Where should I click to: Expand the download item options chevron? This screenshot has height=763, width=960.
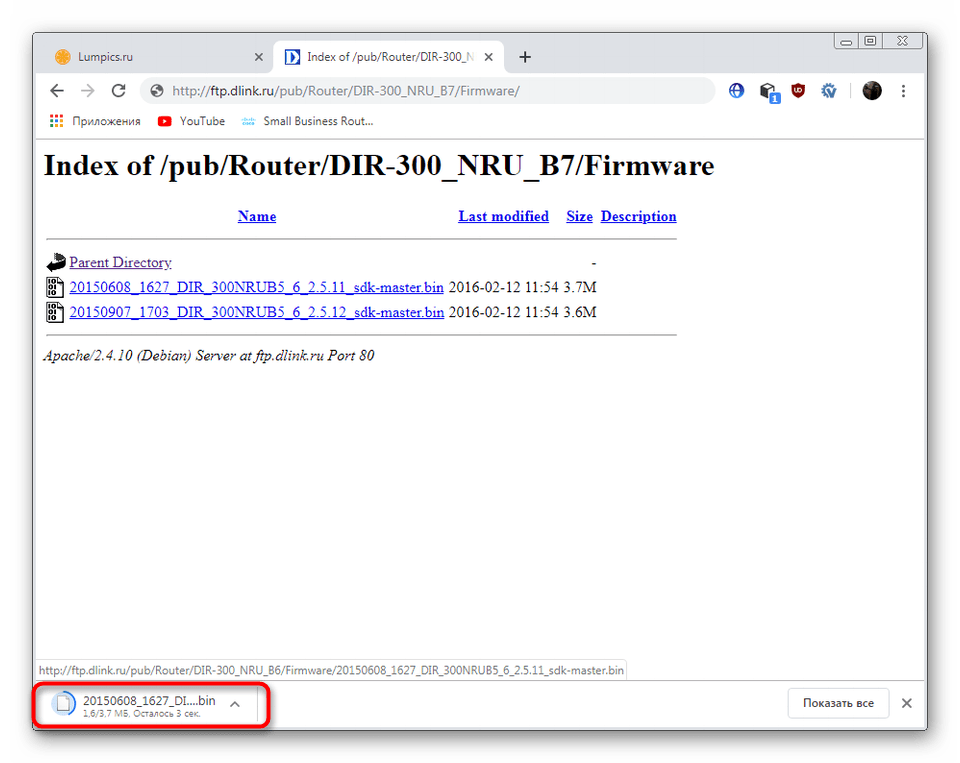(x=235, y=704)
